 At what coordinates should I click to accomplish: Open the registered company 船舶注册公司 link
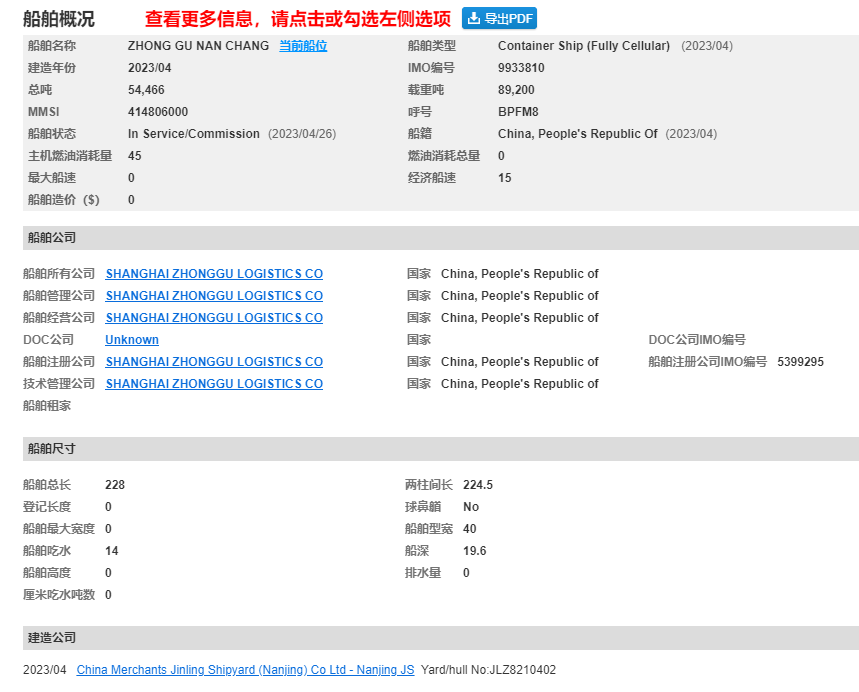(x=214, y=362)
